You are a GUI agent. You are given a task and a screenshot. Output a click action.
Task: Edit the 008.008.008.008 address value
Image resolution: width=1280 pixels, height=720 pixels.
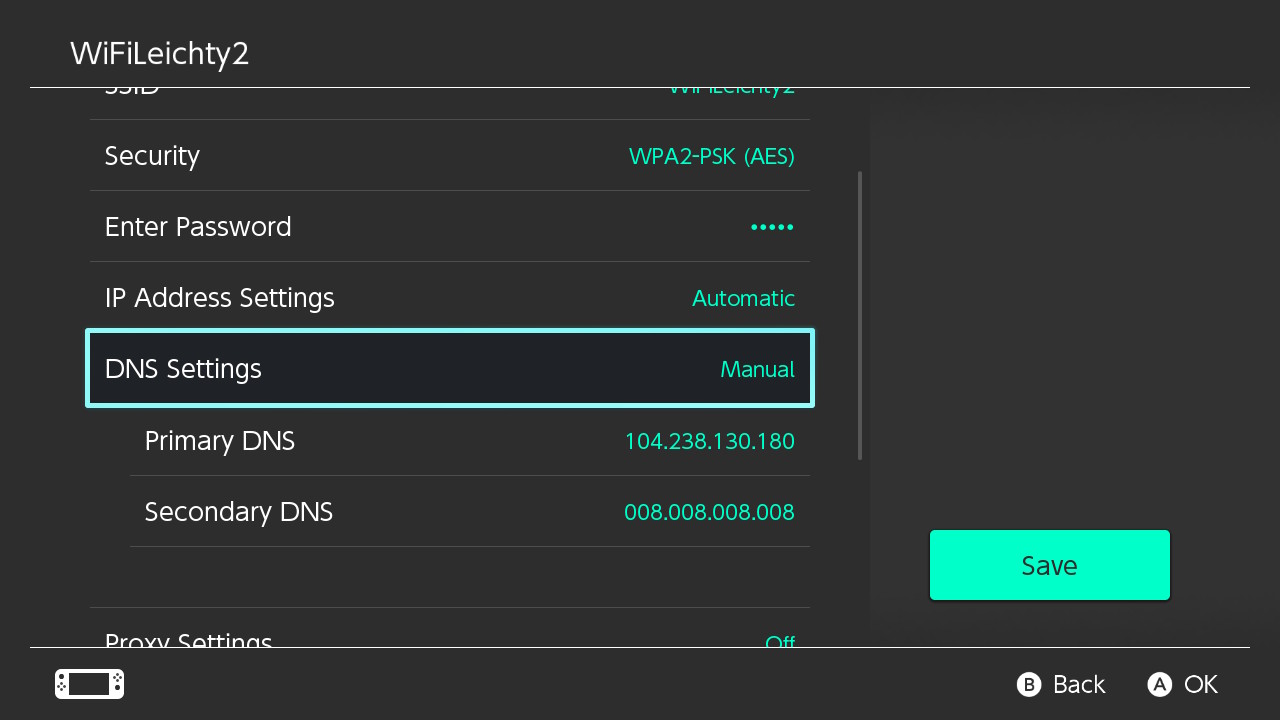pos(709,513)
